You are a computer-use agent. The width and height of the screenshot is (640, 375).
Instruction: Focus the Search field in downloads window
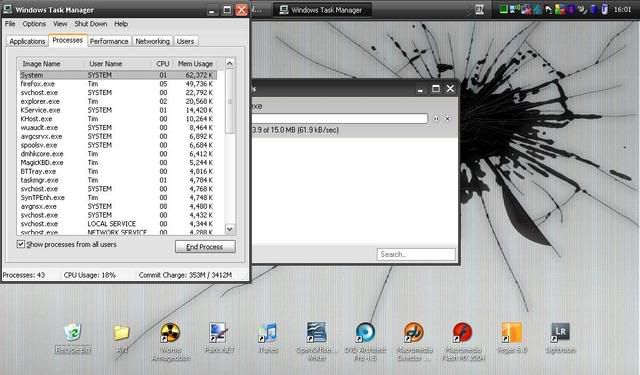point(416,254)
